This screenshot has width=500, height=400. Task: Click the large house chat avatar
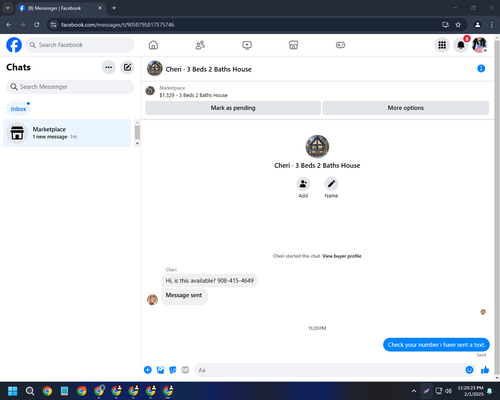pos(317,146)
